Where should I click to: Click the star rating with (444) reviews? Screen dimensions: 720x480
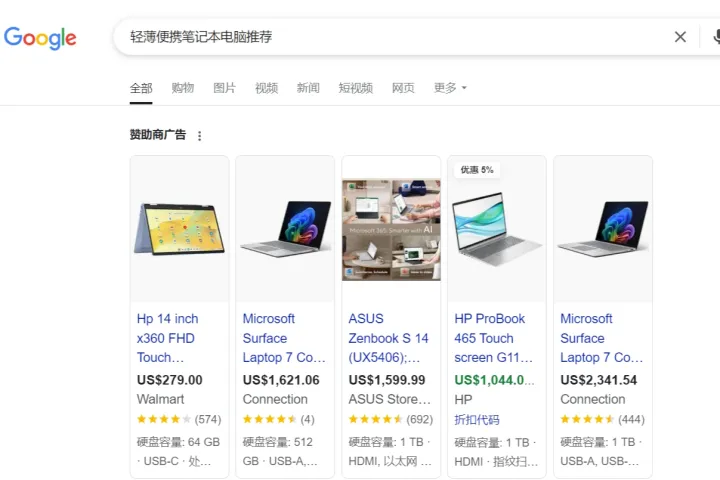tap(602, 419)
